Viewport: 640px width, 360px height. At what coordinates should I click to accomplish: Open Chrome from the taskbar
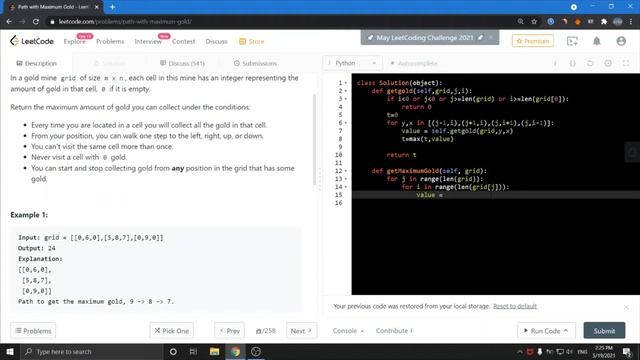click(x=235, y=351)
